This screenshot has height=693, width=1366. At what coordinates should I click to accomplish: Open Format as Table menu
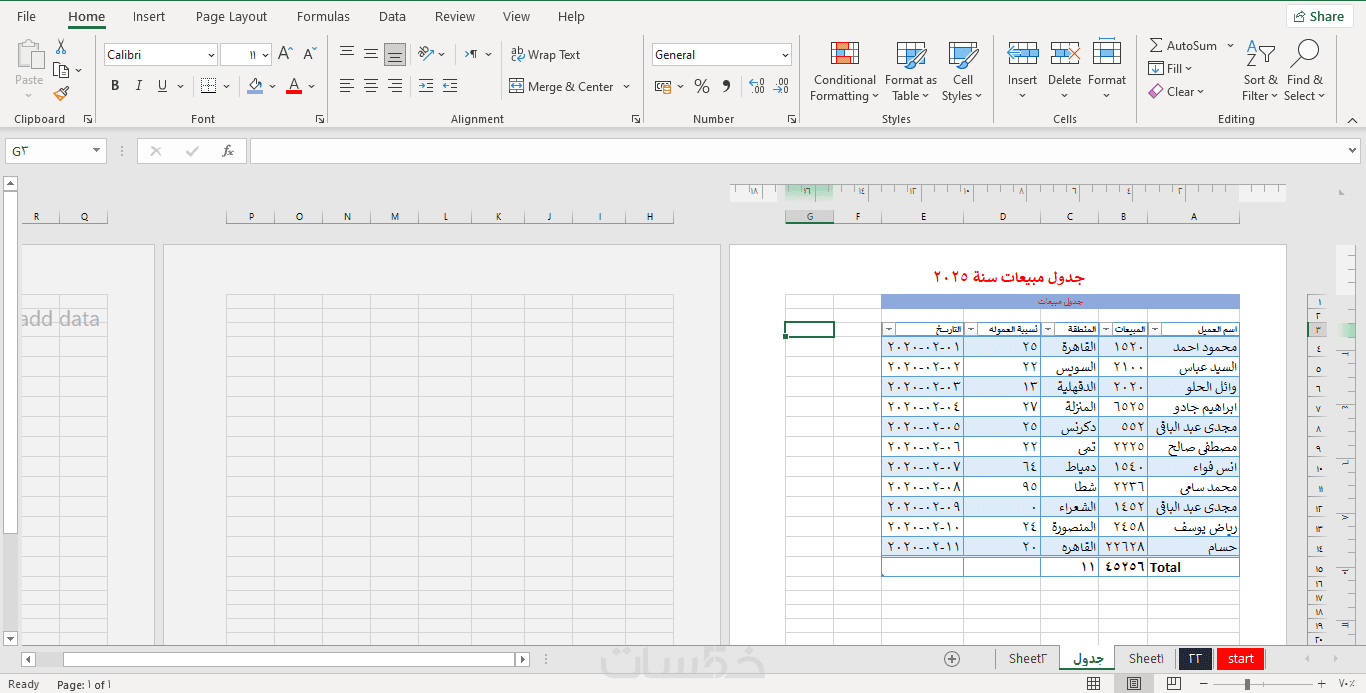[x=911, y=71]
